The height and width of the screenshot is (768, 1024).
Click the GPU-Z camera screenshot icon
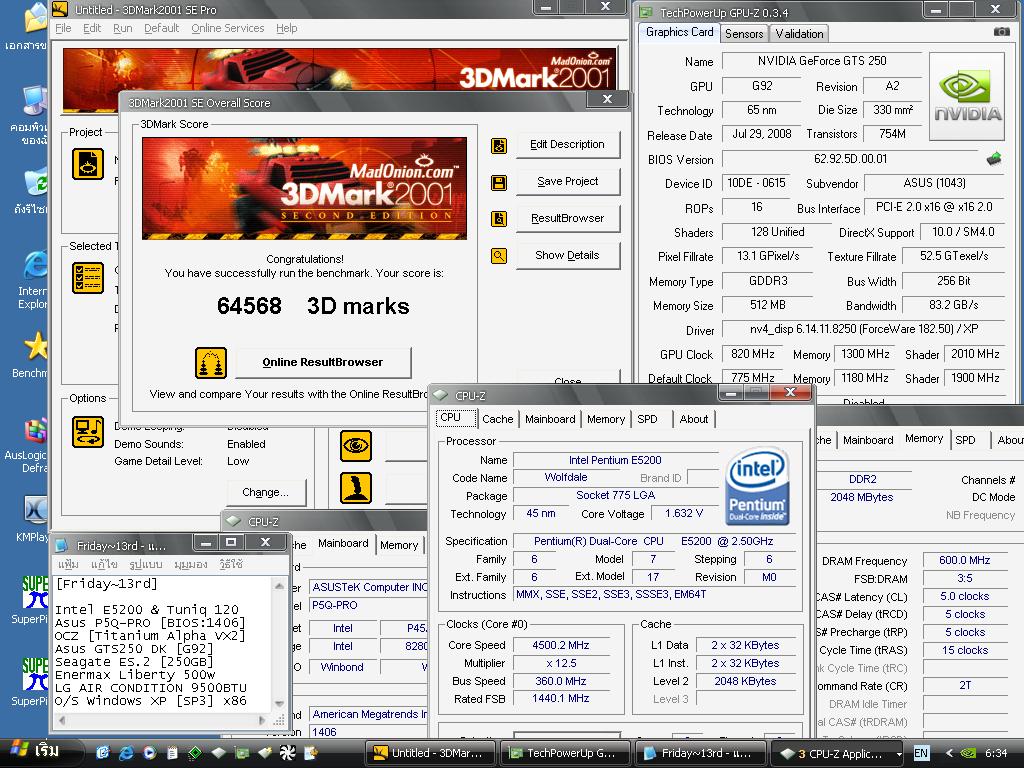pyautogui.click(x=1001, y=32)
